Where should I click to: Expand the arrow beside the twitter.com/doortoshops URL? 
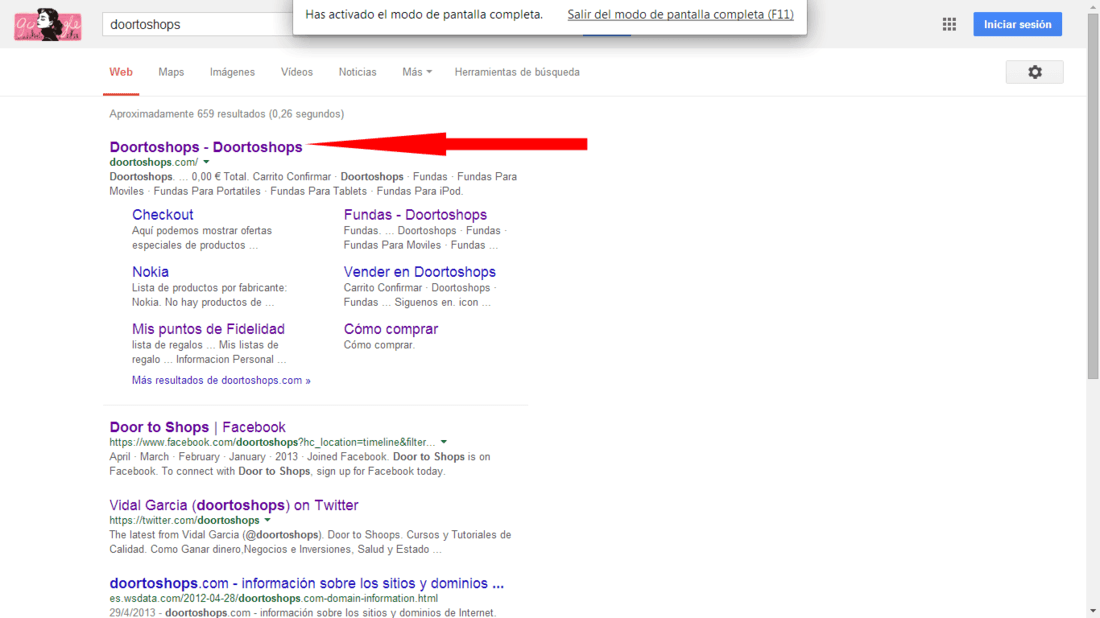[x=267, y=520]
